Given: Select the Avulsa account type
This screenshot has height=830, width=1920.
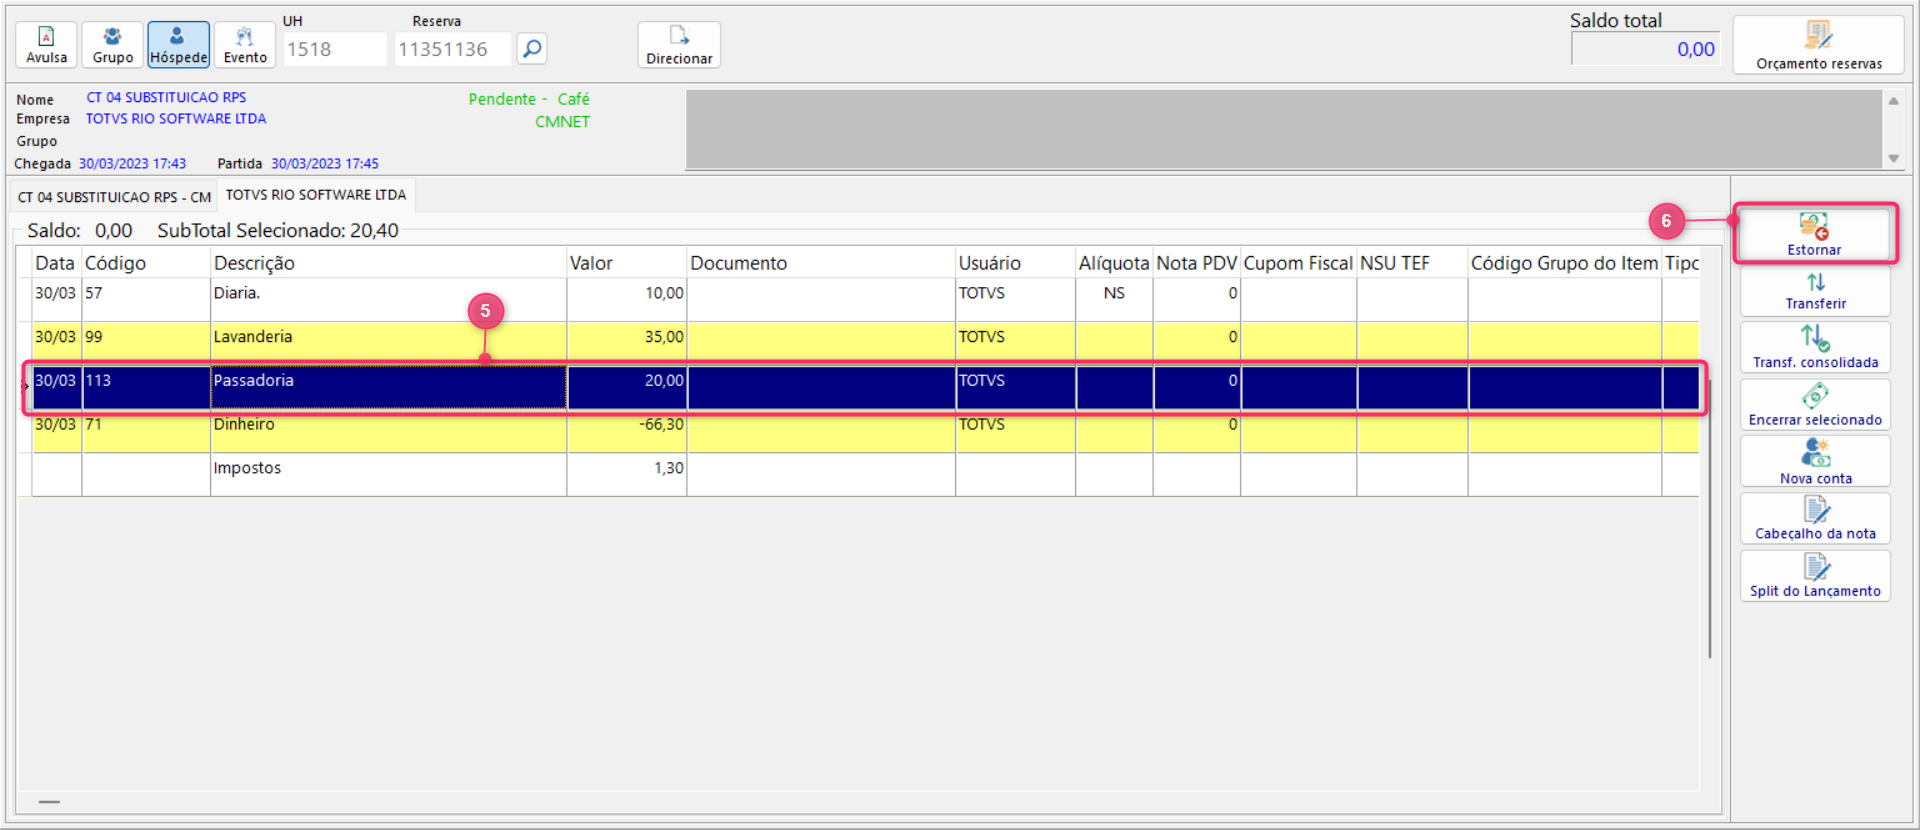Looking at the screenshot, I should tap(46, 45).
